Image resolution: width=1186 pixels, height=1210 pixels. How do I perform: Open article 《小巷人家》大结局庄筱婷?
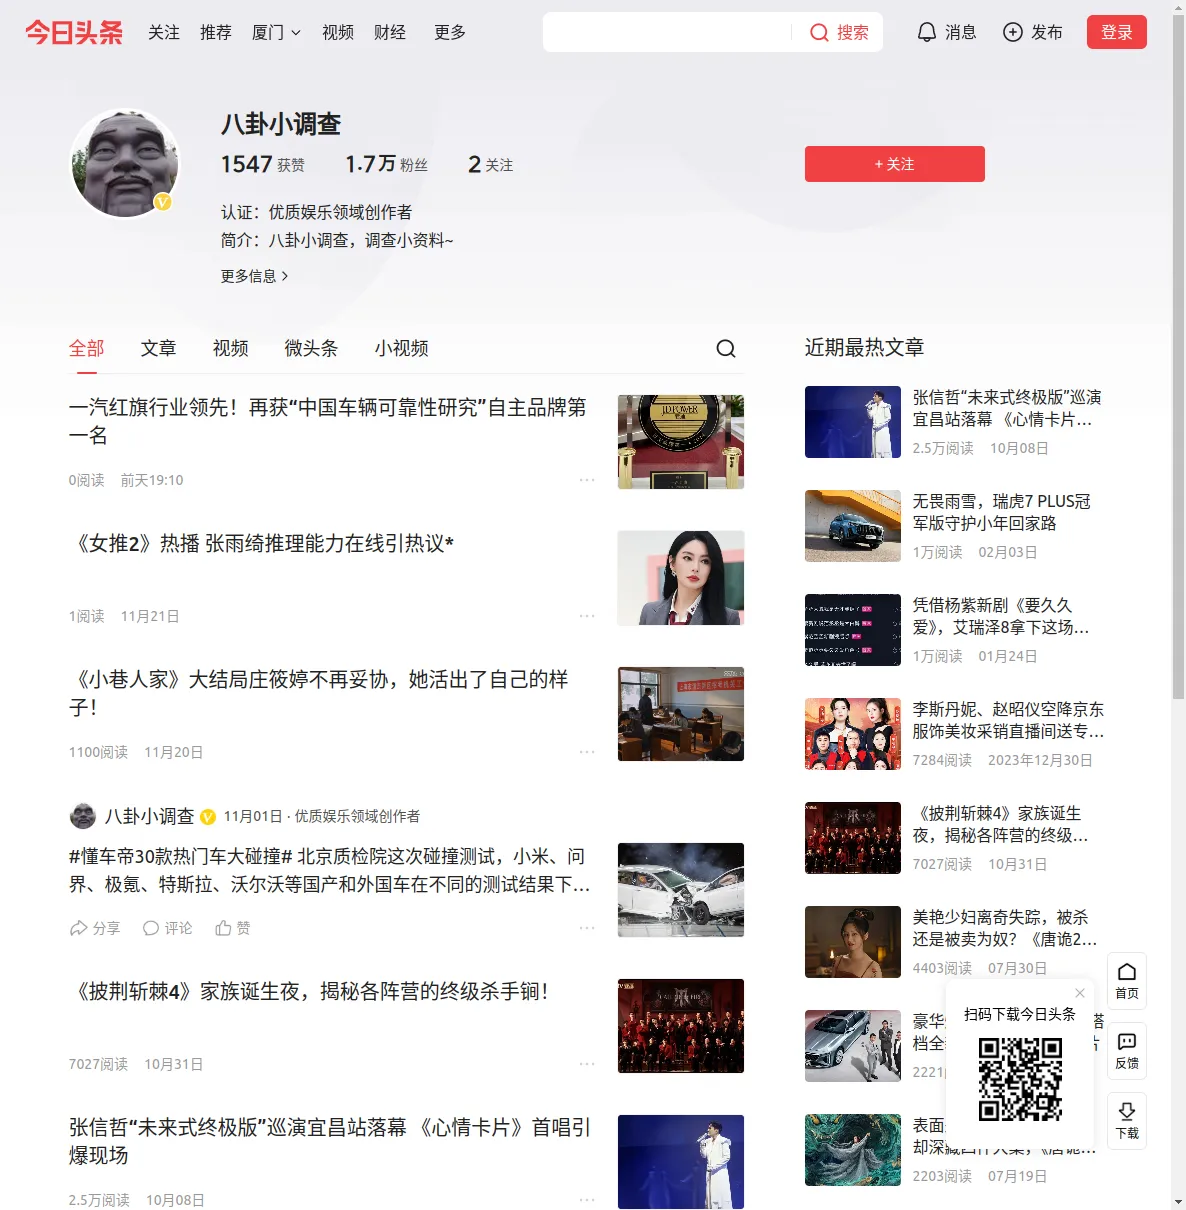(x=319, y=693)
